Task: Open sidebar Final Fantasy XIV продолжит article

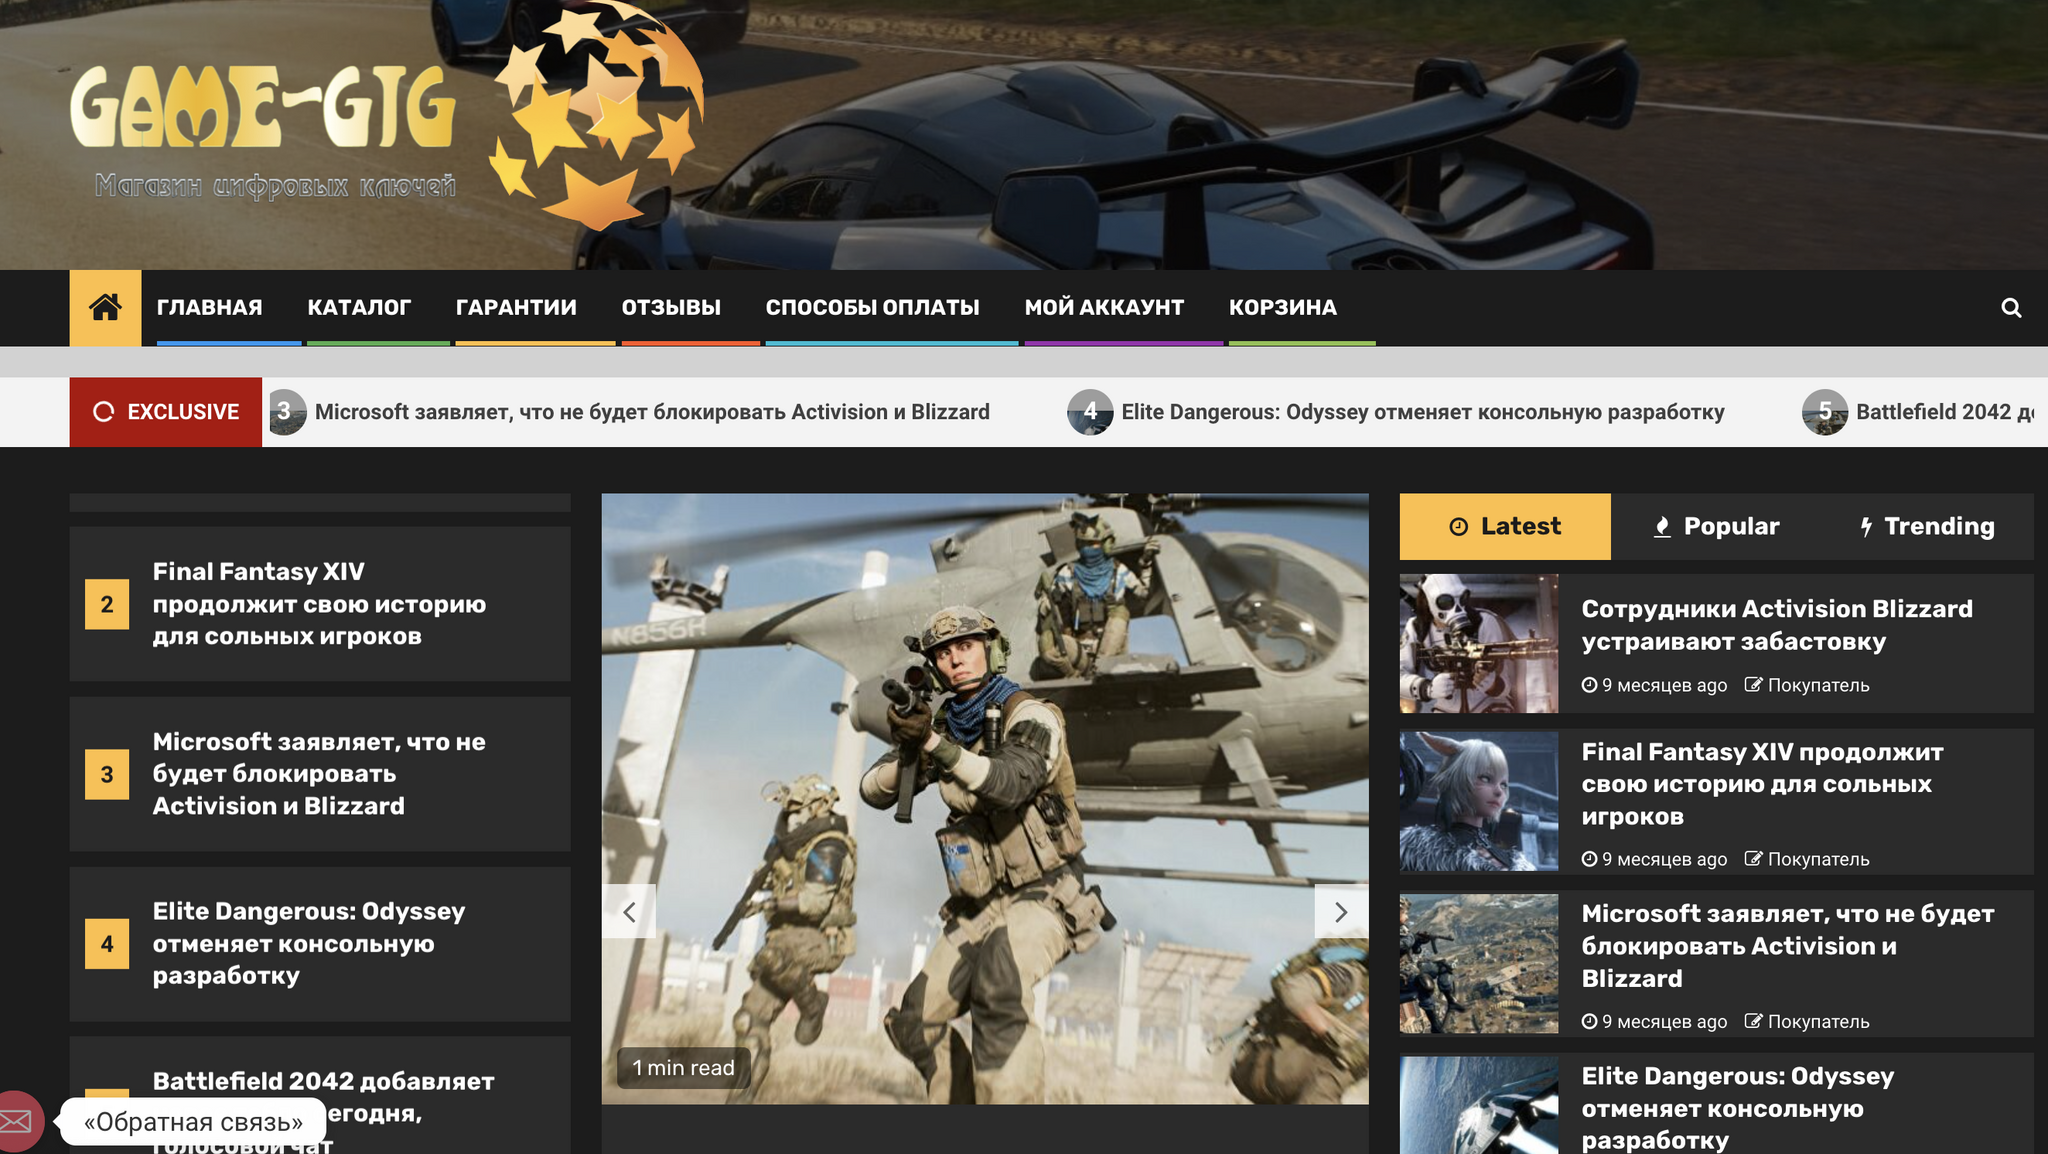Action: tap(1762, 784)
